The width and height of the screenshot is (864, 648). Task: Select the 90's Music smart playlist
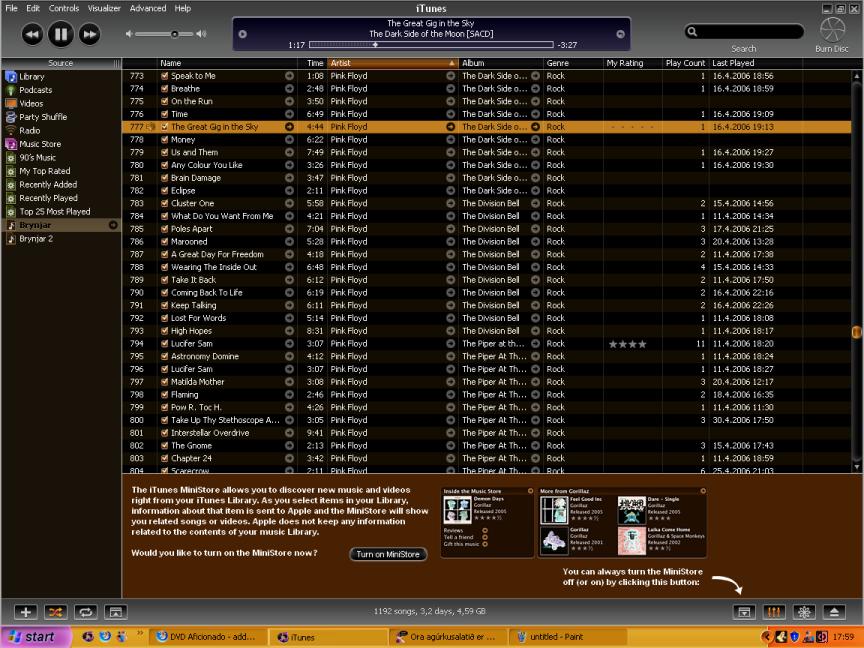pos(37,158)
